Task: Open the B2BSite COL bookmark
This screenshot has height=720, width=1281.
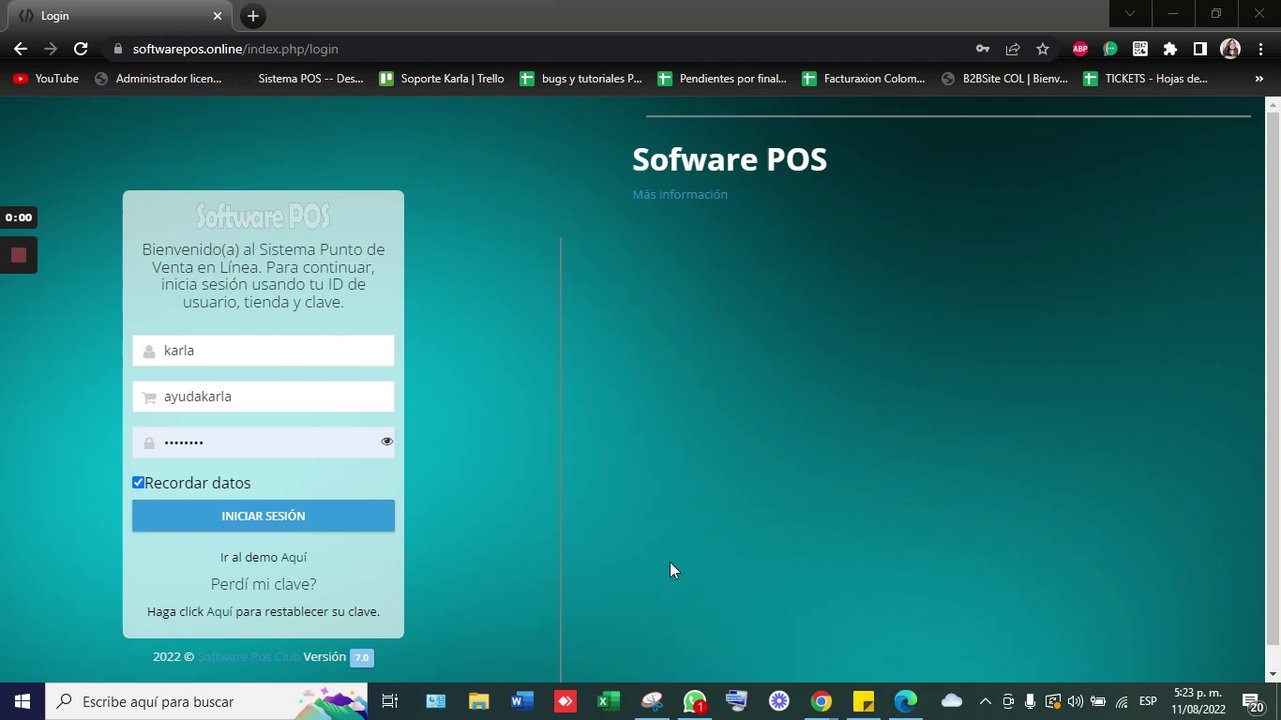Action: click(x=1005, y=79)
